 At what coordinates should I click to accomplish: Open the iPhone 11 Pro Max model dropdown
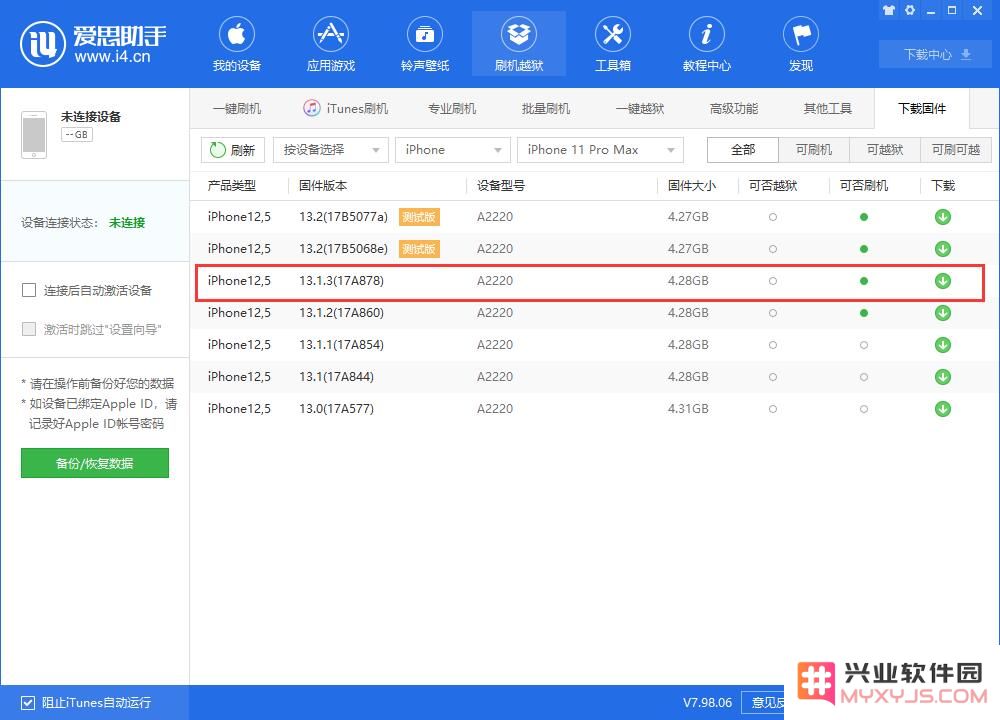pos(600,150)
